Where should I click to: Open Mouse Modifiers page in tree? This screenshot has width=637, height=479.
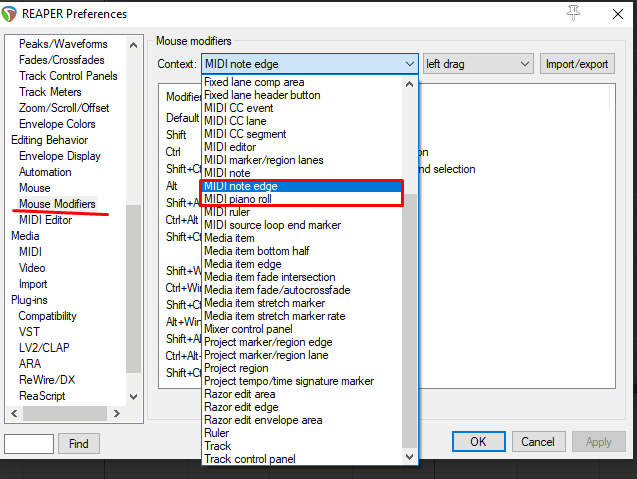tap(57, 204)
